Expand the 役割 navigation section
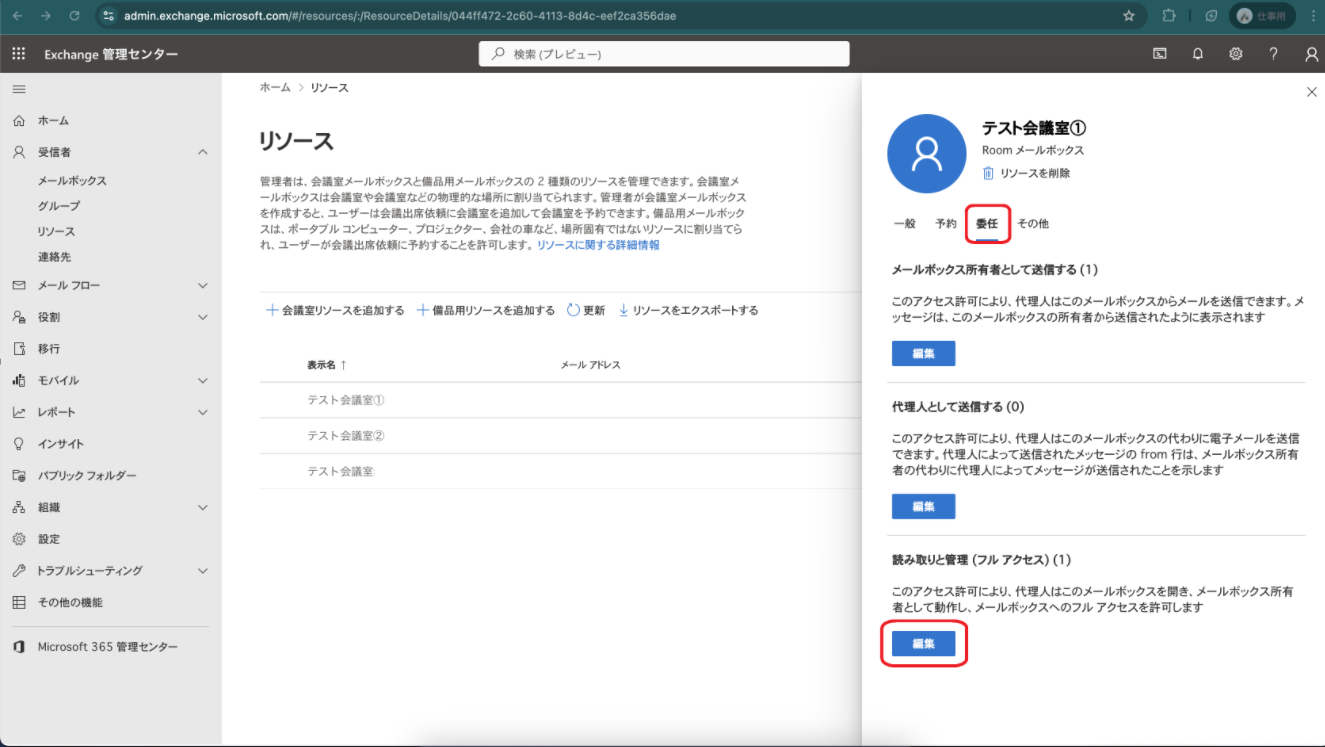This screenshot has height=747, width=1325. (x=203, y=317)
